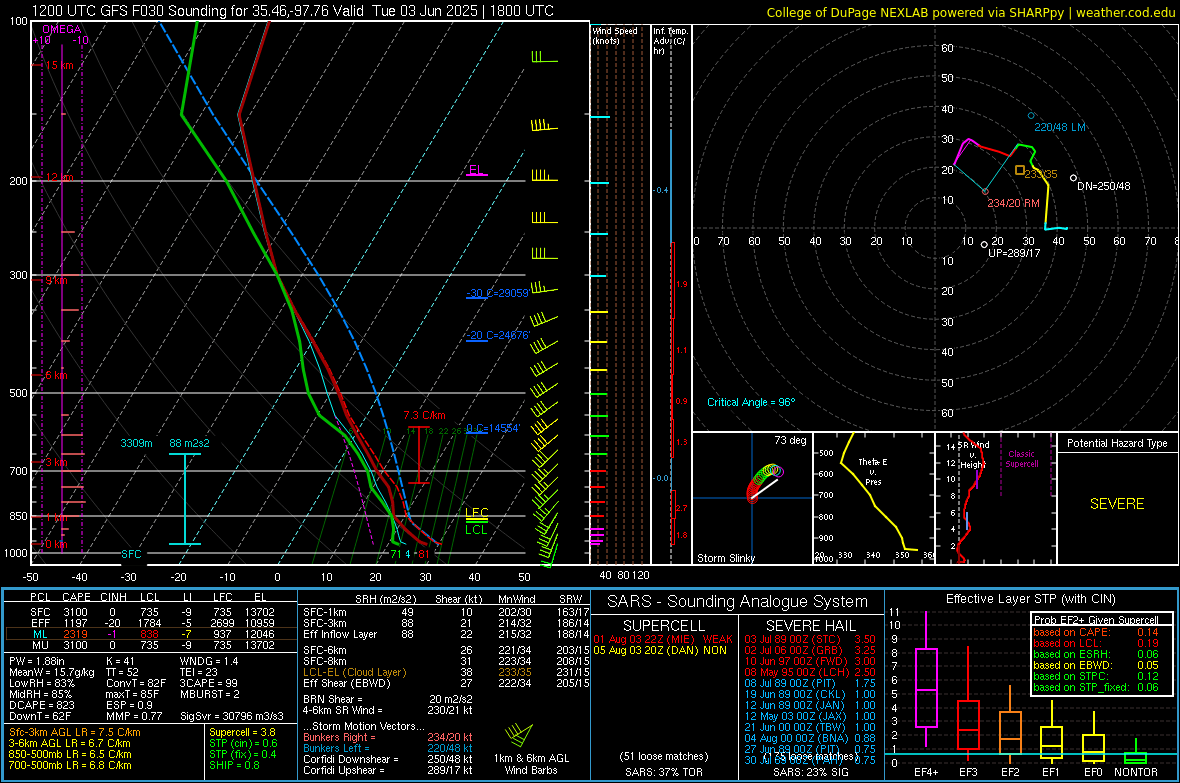This screenshot has height=783, width=1180.
Task: Select the OMEGA label on the skew-T
Action: pos(61,29)
